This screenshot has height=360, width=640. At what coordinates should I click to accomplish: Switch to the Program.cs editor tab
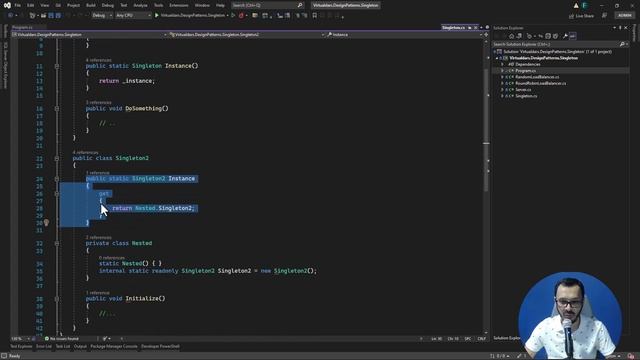coord(22,27)
